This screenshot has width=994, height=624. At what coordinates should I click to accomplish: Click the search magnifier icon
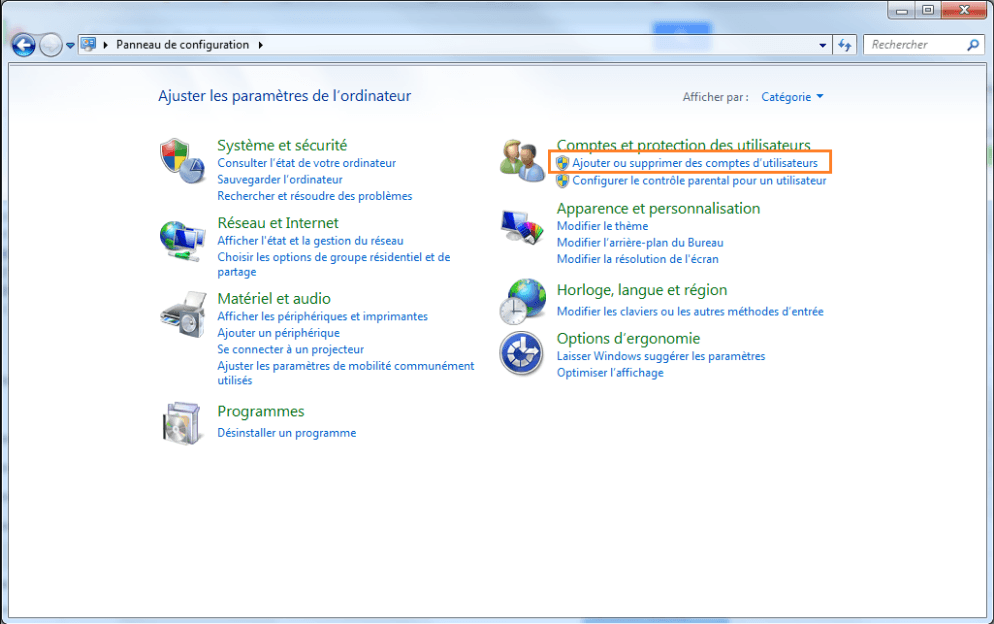click(975, 44)
